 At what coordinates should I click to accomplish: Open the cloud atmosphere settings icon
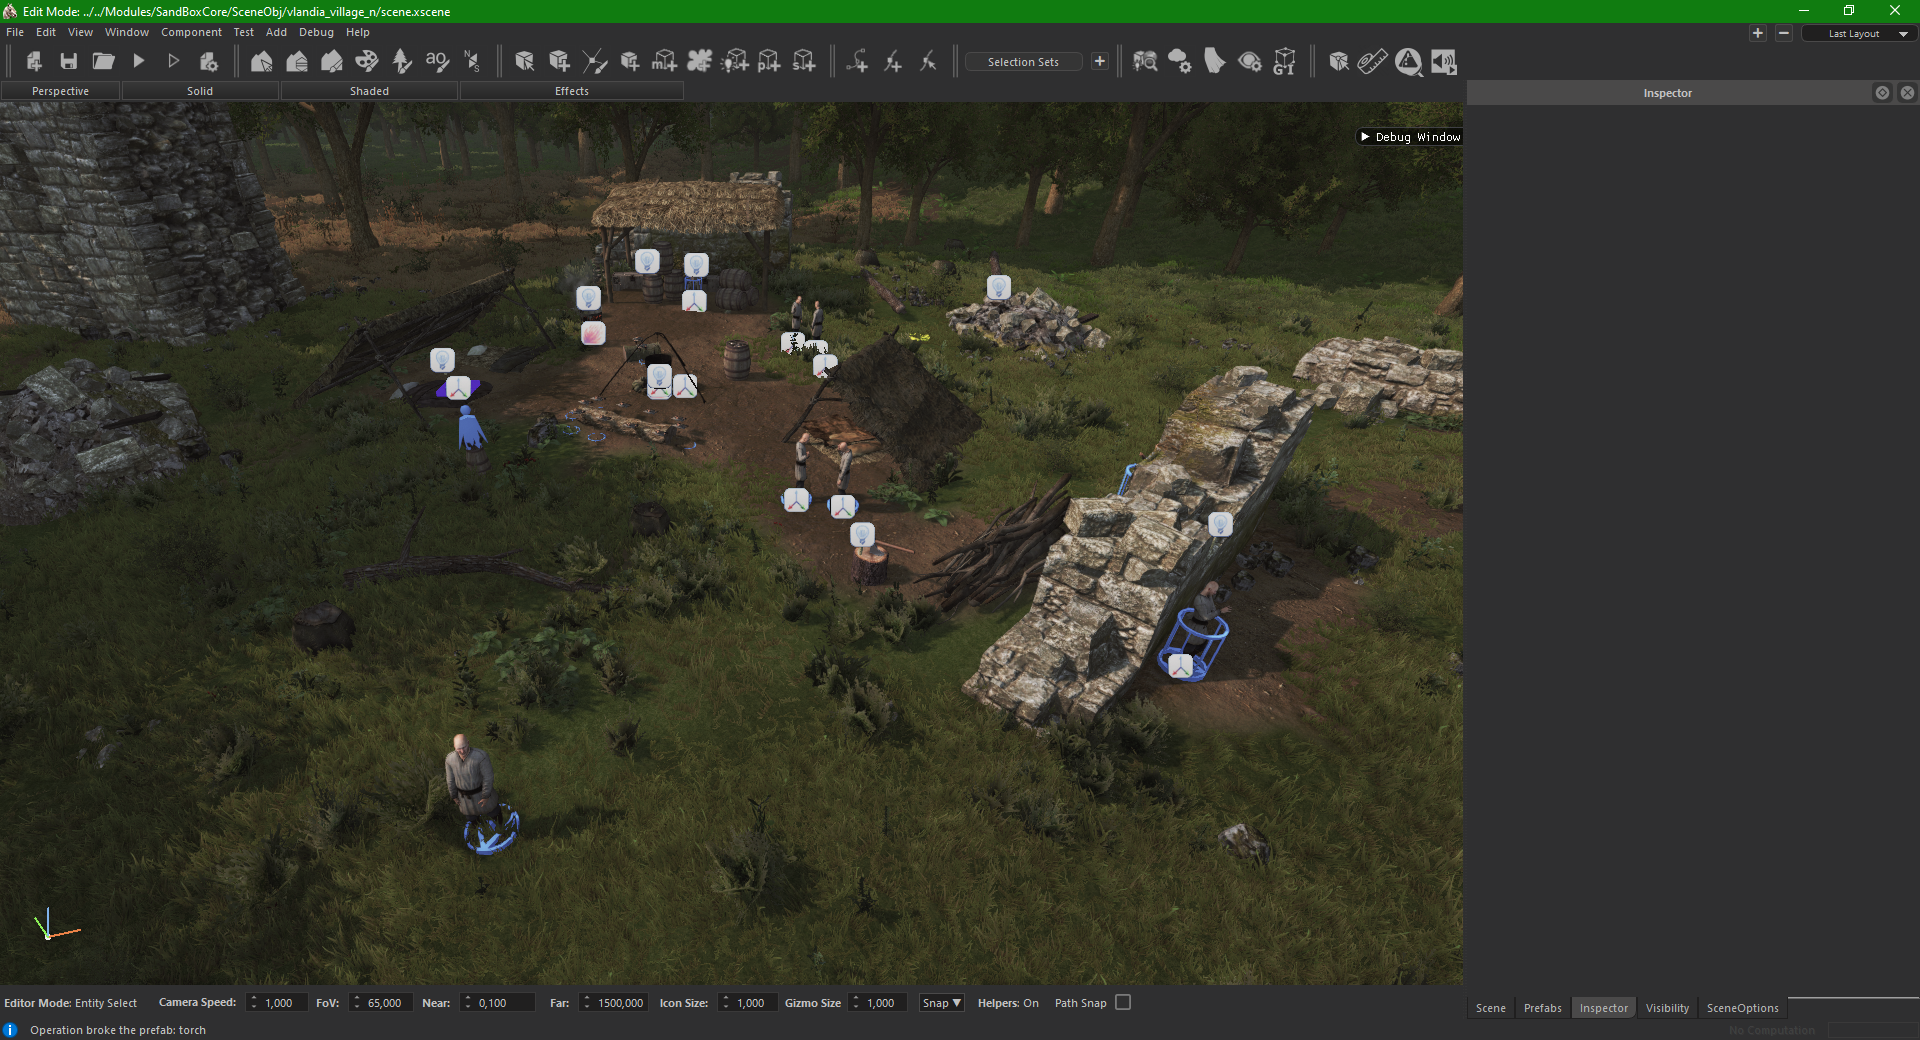tap(1180, 62)
